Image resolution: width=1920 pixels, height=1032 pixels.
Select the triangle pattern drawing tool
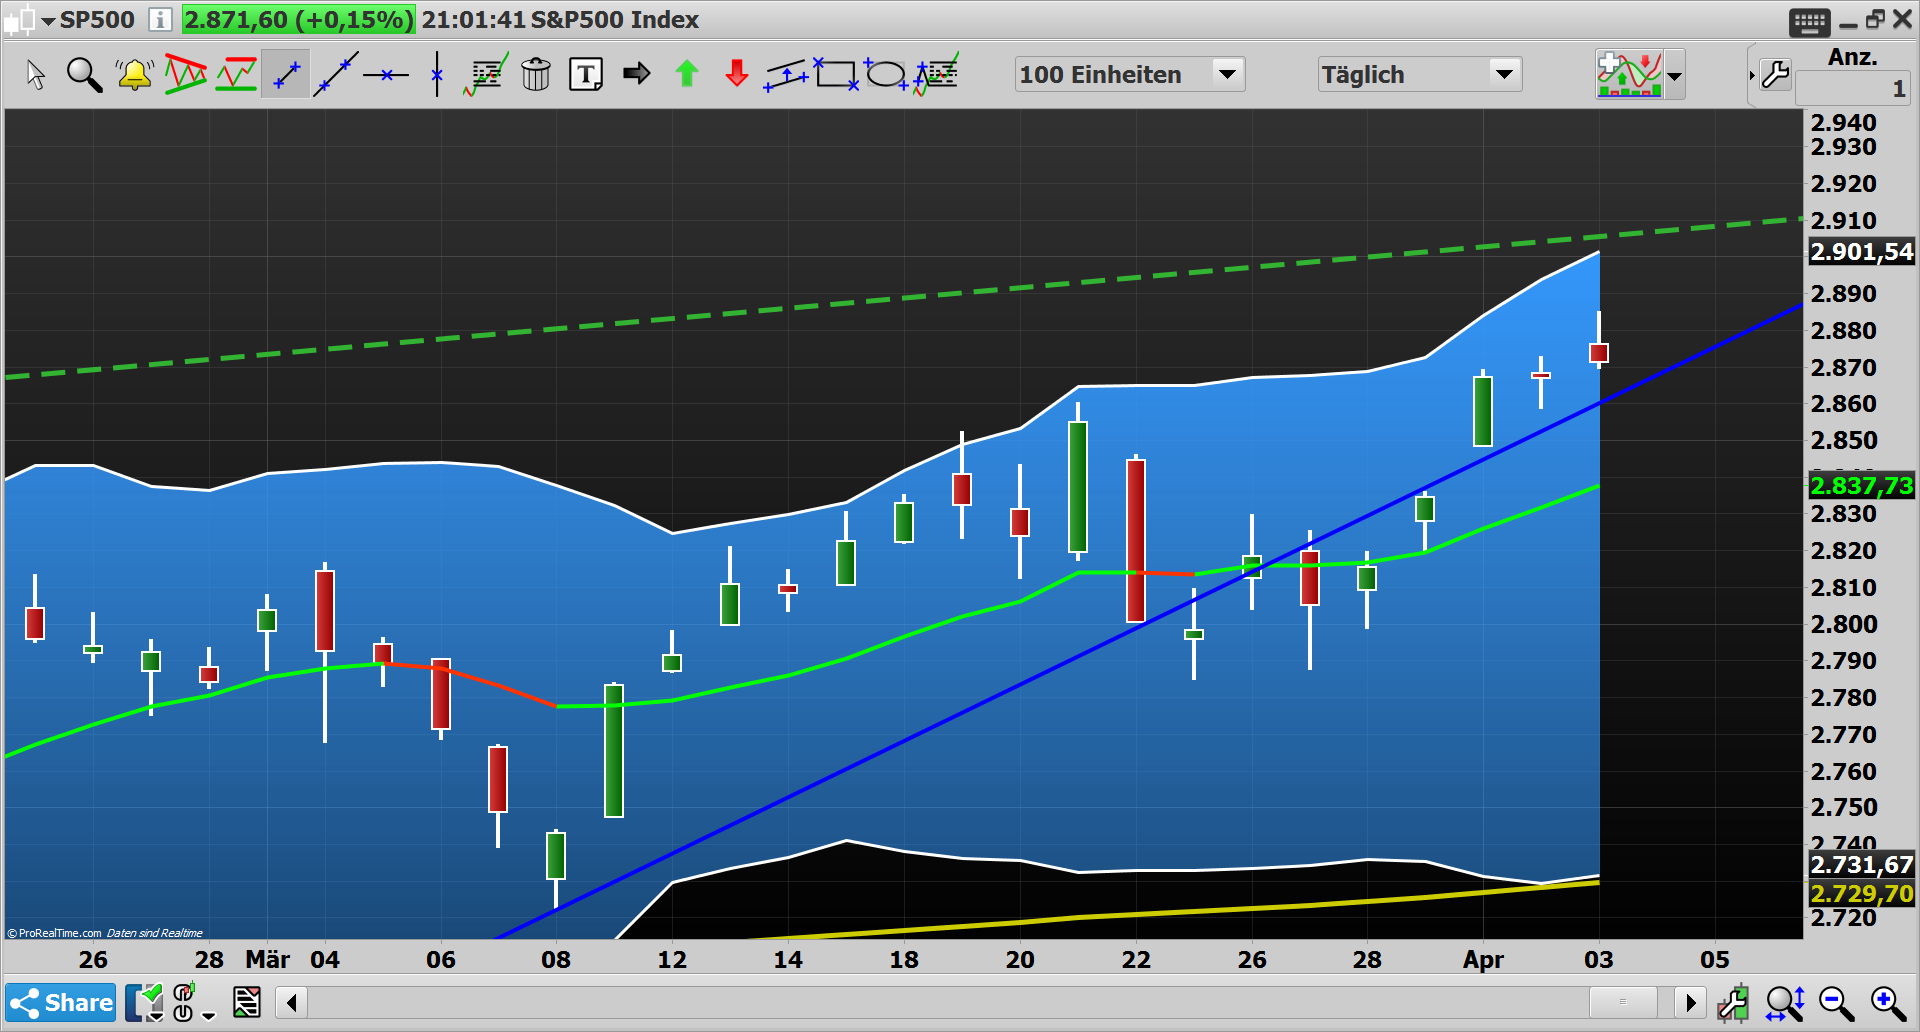[185, 75]
